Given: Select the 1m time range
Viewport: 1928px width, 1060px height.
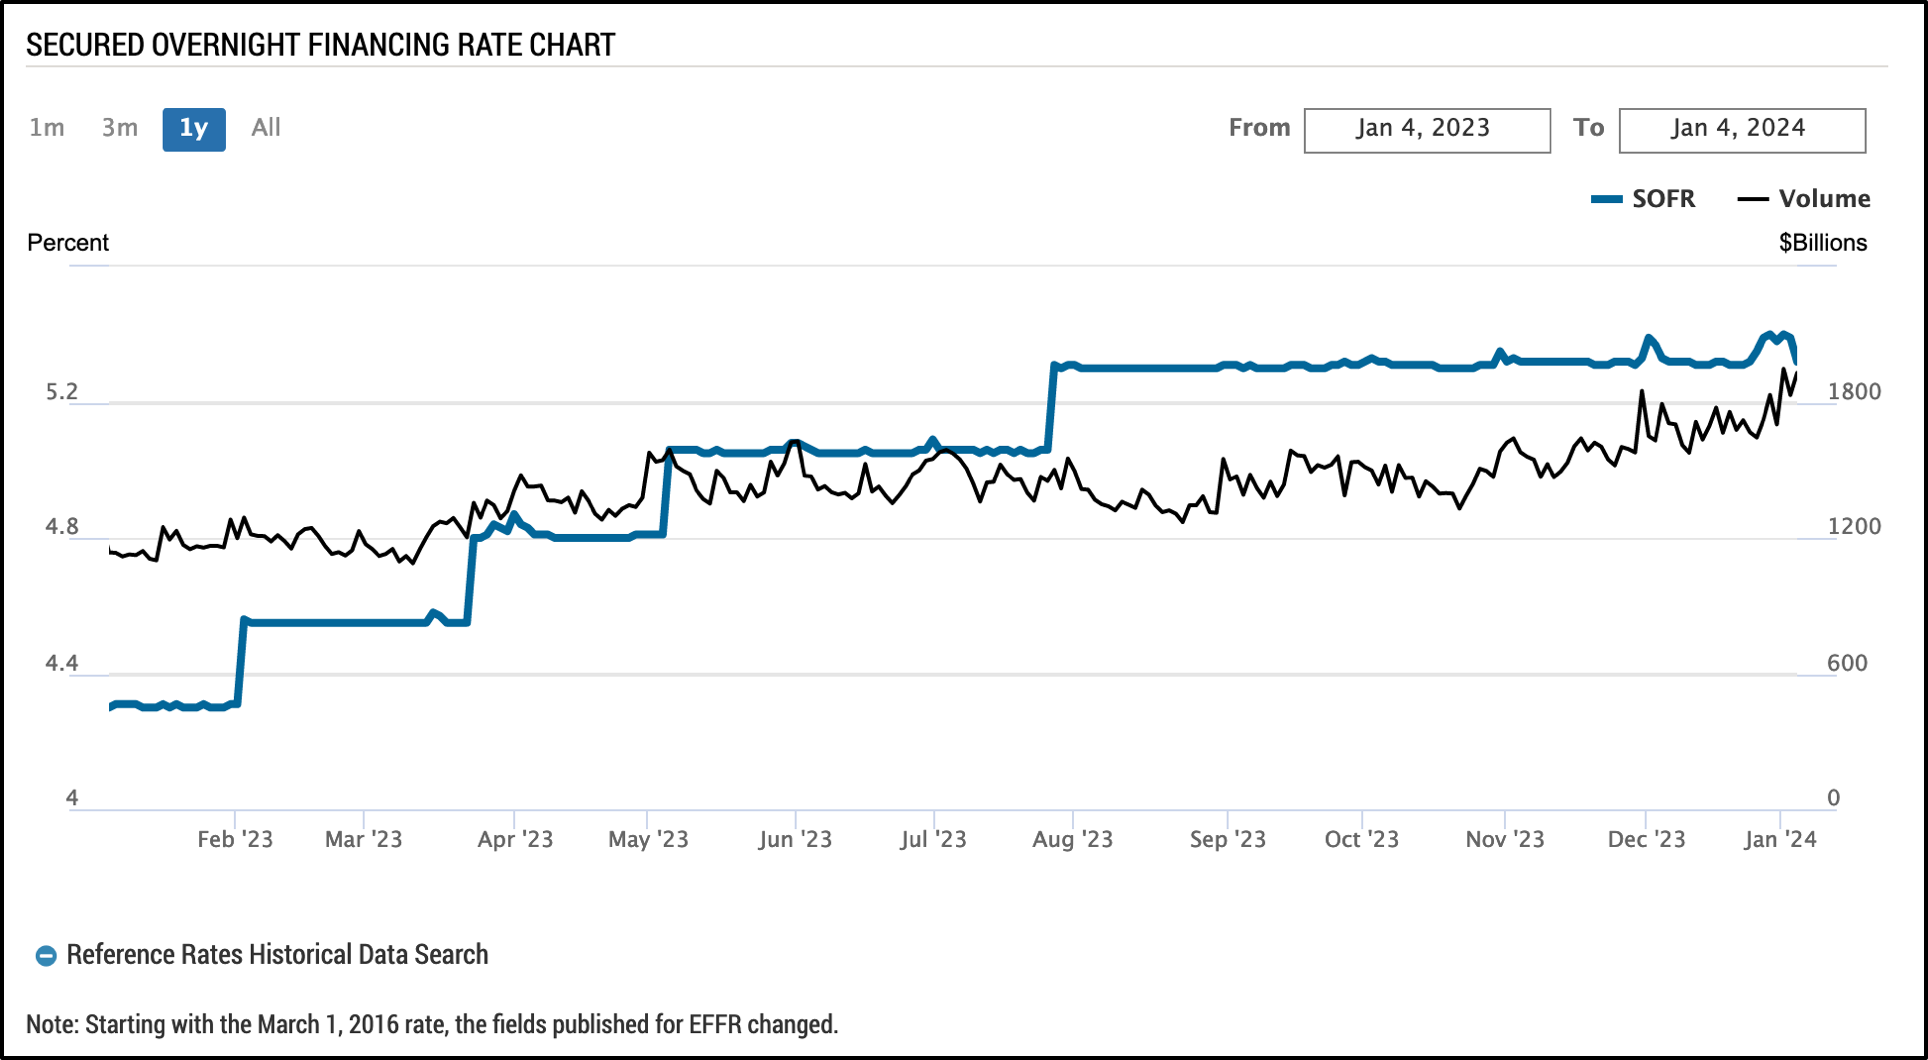Looking at the screenshot, I should coord(47,128).
